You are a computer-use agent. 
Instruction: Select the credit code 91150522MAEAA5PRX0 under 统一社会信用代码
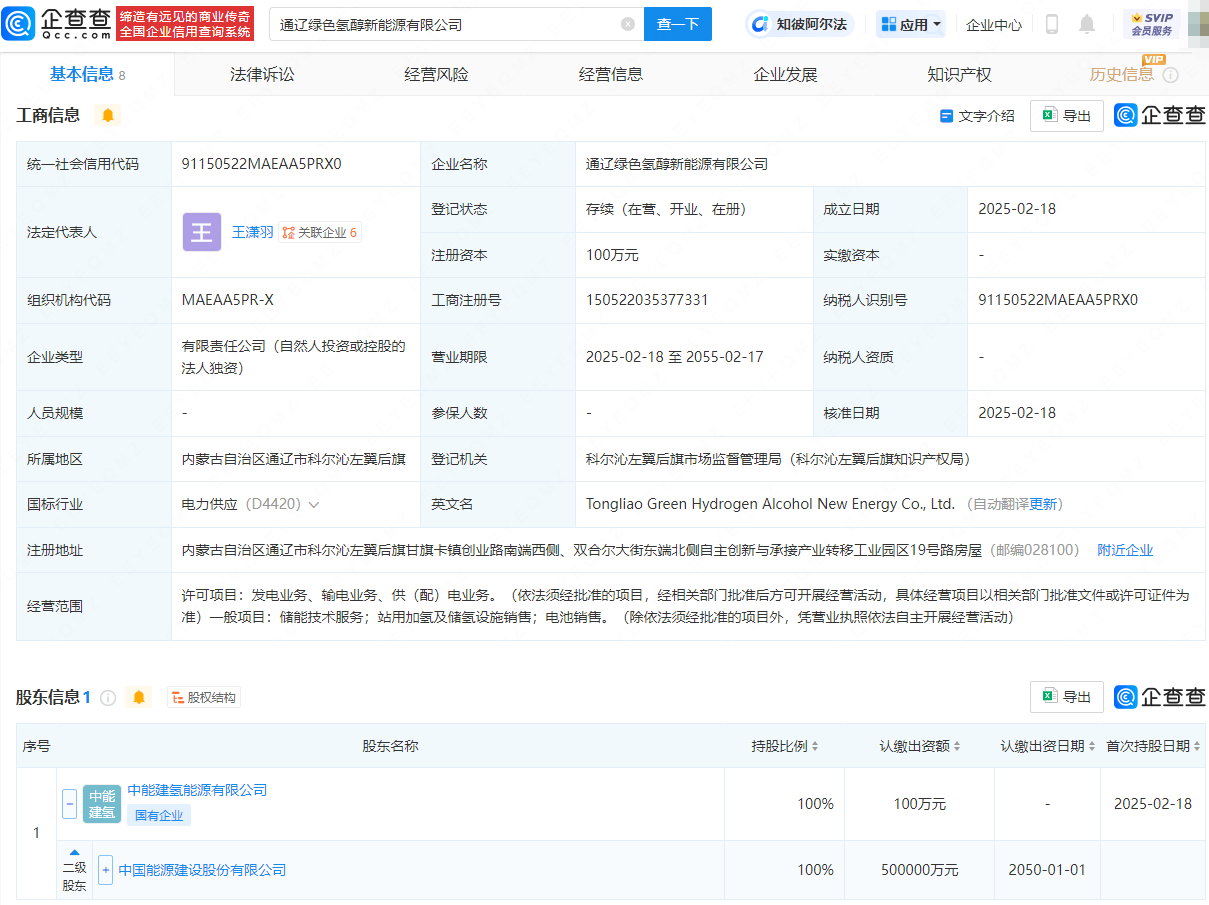262,164
